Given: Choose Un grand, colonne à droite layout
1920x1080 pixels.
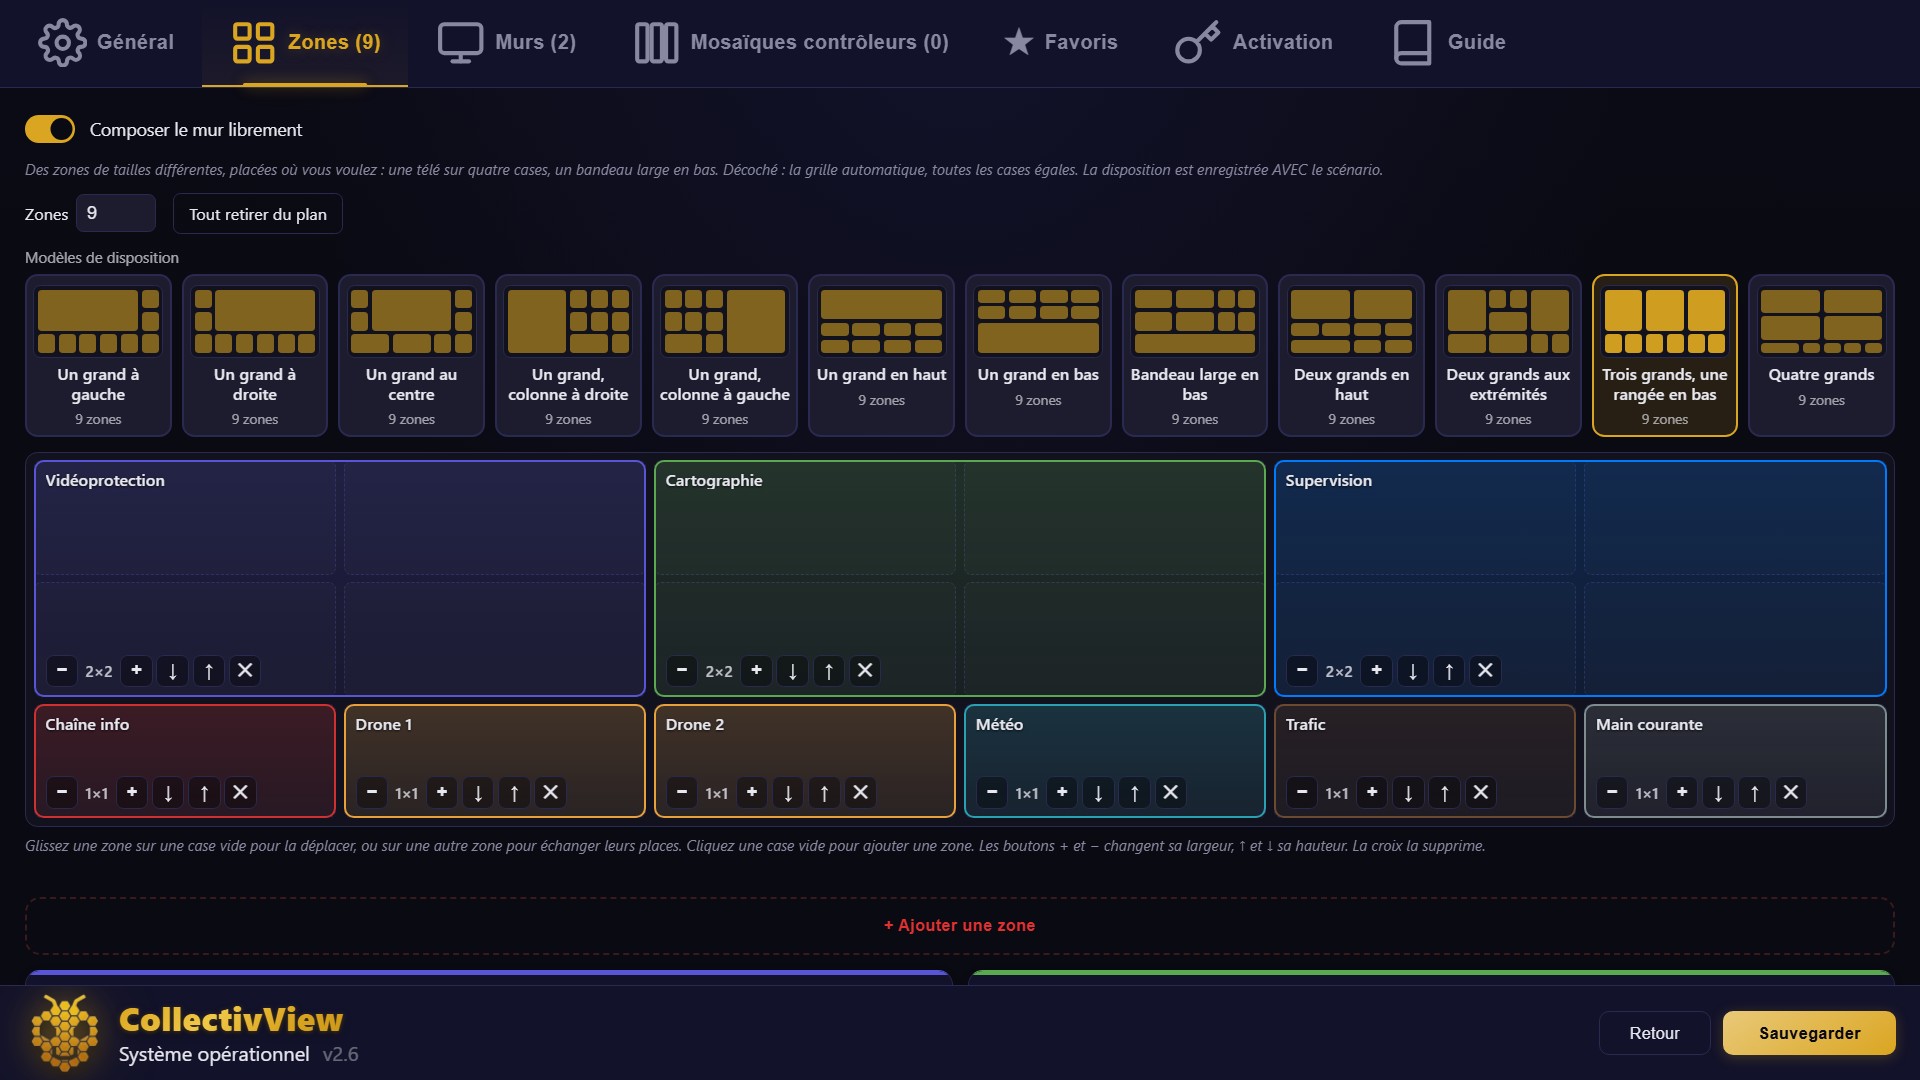Looking at the screenshot, I should tap(568, 356).
